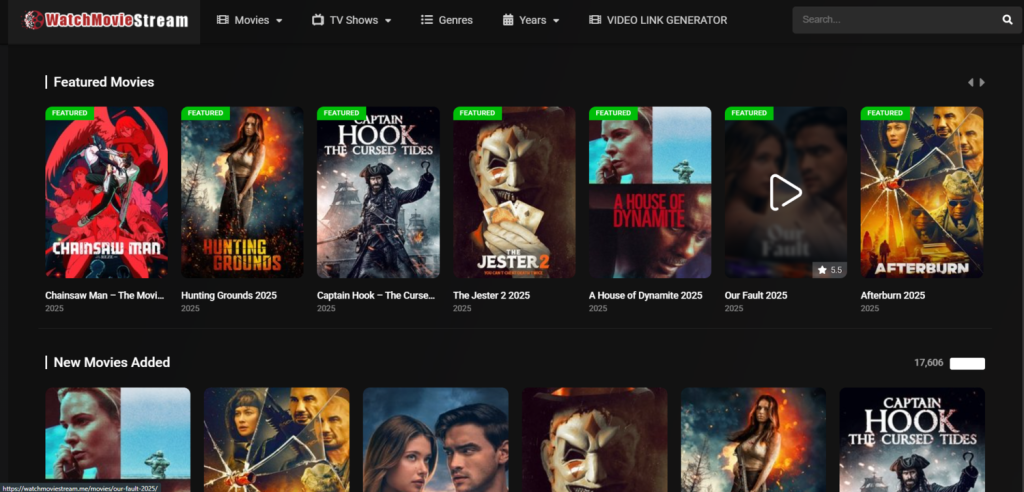Expand the Years dropdown menu
1024x492 pixels.
click(531, 20)
